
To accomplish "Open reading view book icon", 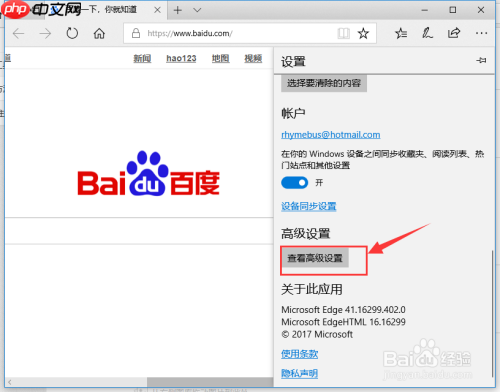I will point(343,33).
